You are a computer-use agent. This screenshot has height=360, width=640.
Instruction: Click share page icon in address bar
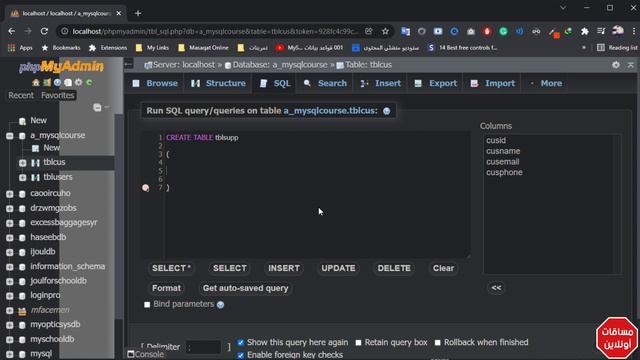(x=369, y=31)
